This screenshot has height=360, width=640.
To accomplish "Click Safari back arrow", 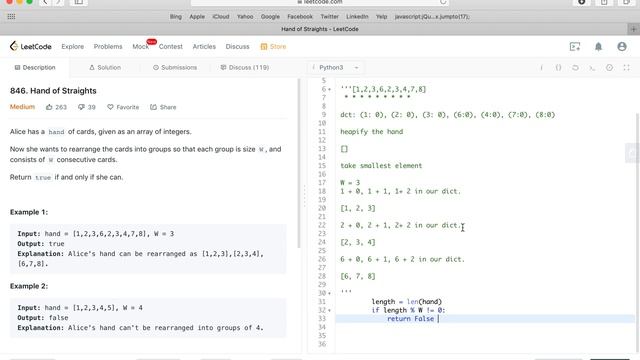I will click(x=45, y=2).
